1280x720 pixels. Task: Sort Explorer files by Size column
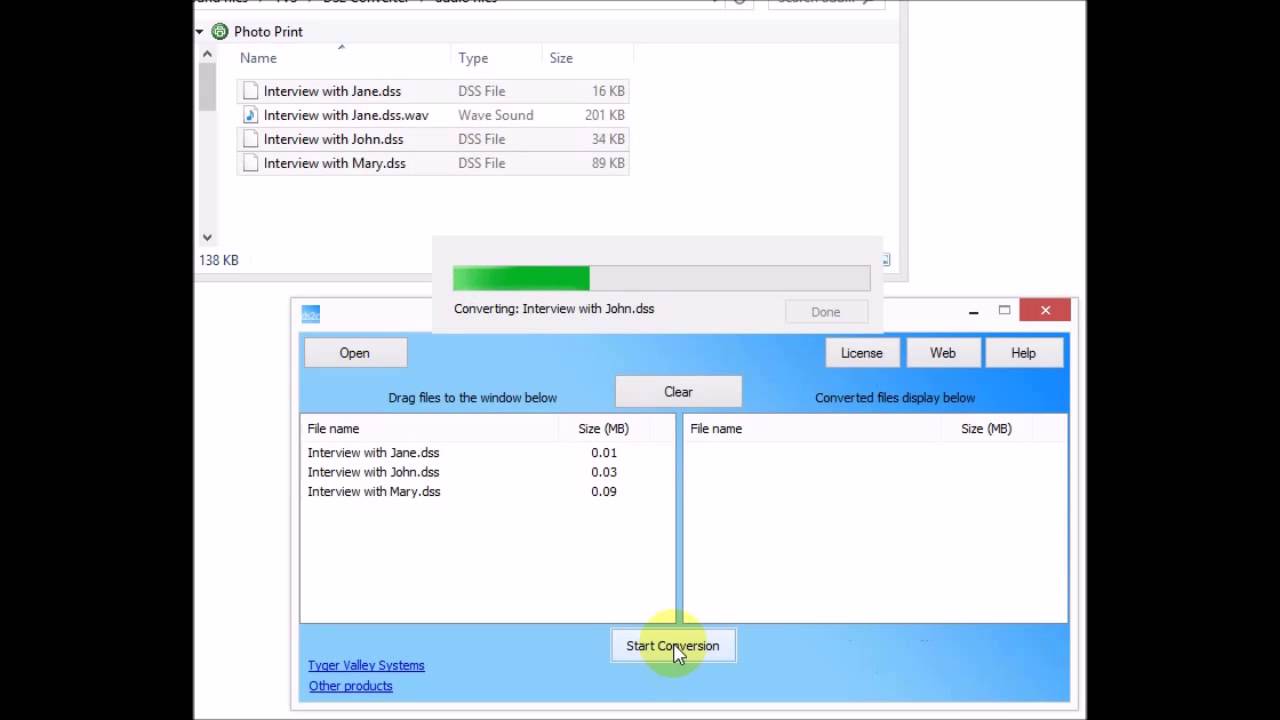[561, 58]
